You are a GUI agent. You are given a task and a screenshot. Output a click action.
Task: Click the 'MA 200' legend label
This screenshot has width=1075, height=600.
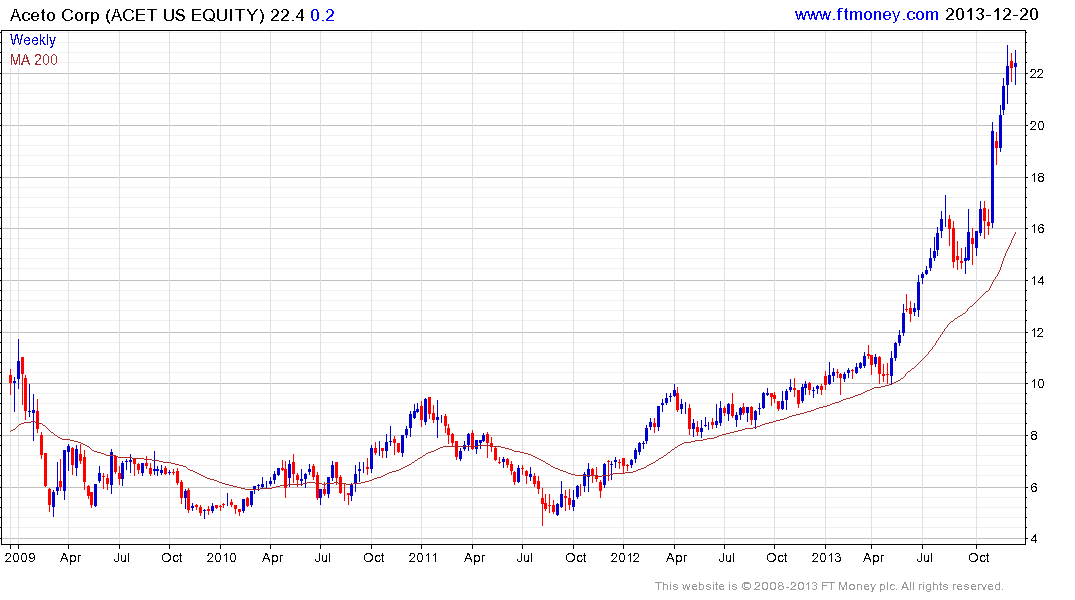click(x=34, y=60)
